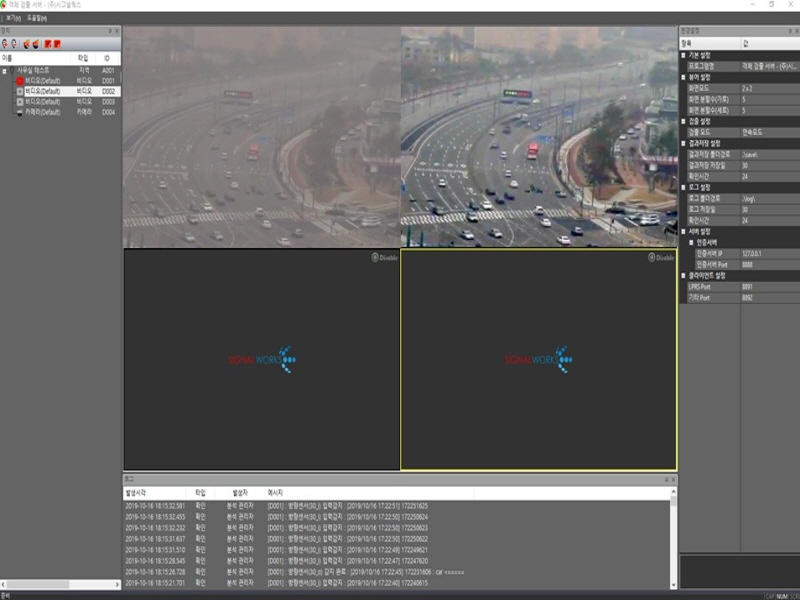Image resolution: width=800 pixels, height=600 pixels.
Task: Click log scrollbar down arrow
Action: pyautogui.click(x=673, y=585)
